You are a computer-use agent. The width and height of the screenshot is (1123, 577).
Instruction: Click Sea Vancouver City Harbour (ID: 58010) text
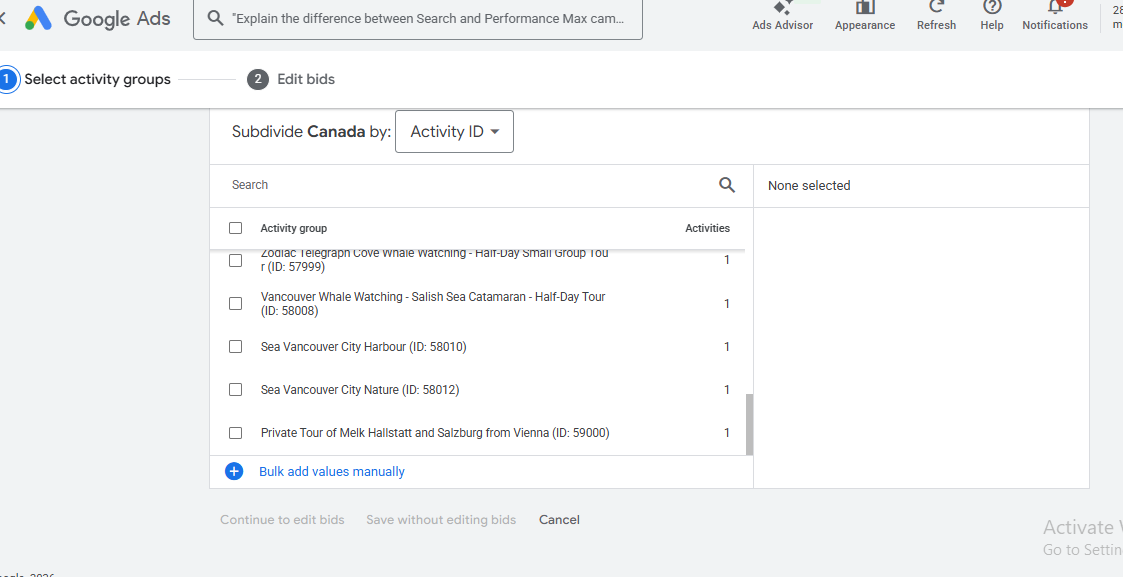point(364,346)
